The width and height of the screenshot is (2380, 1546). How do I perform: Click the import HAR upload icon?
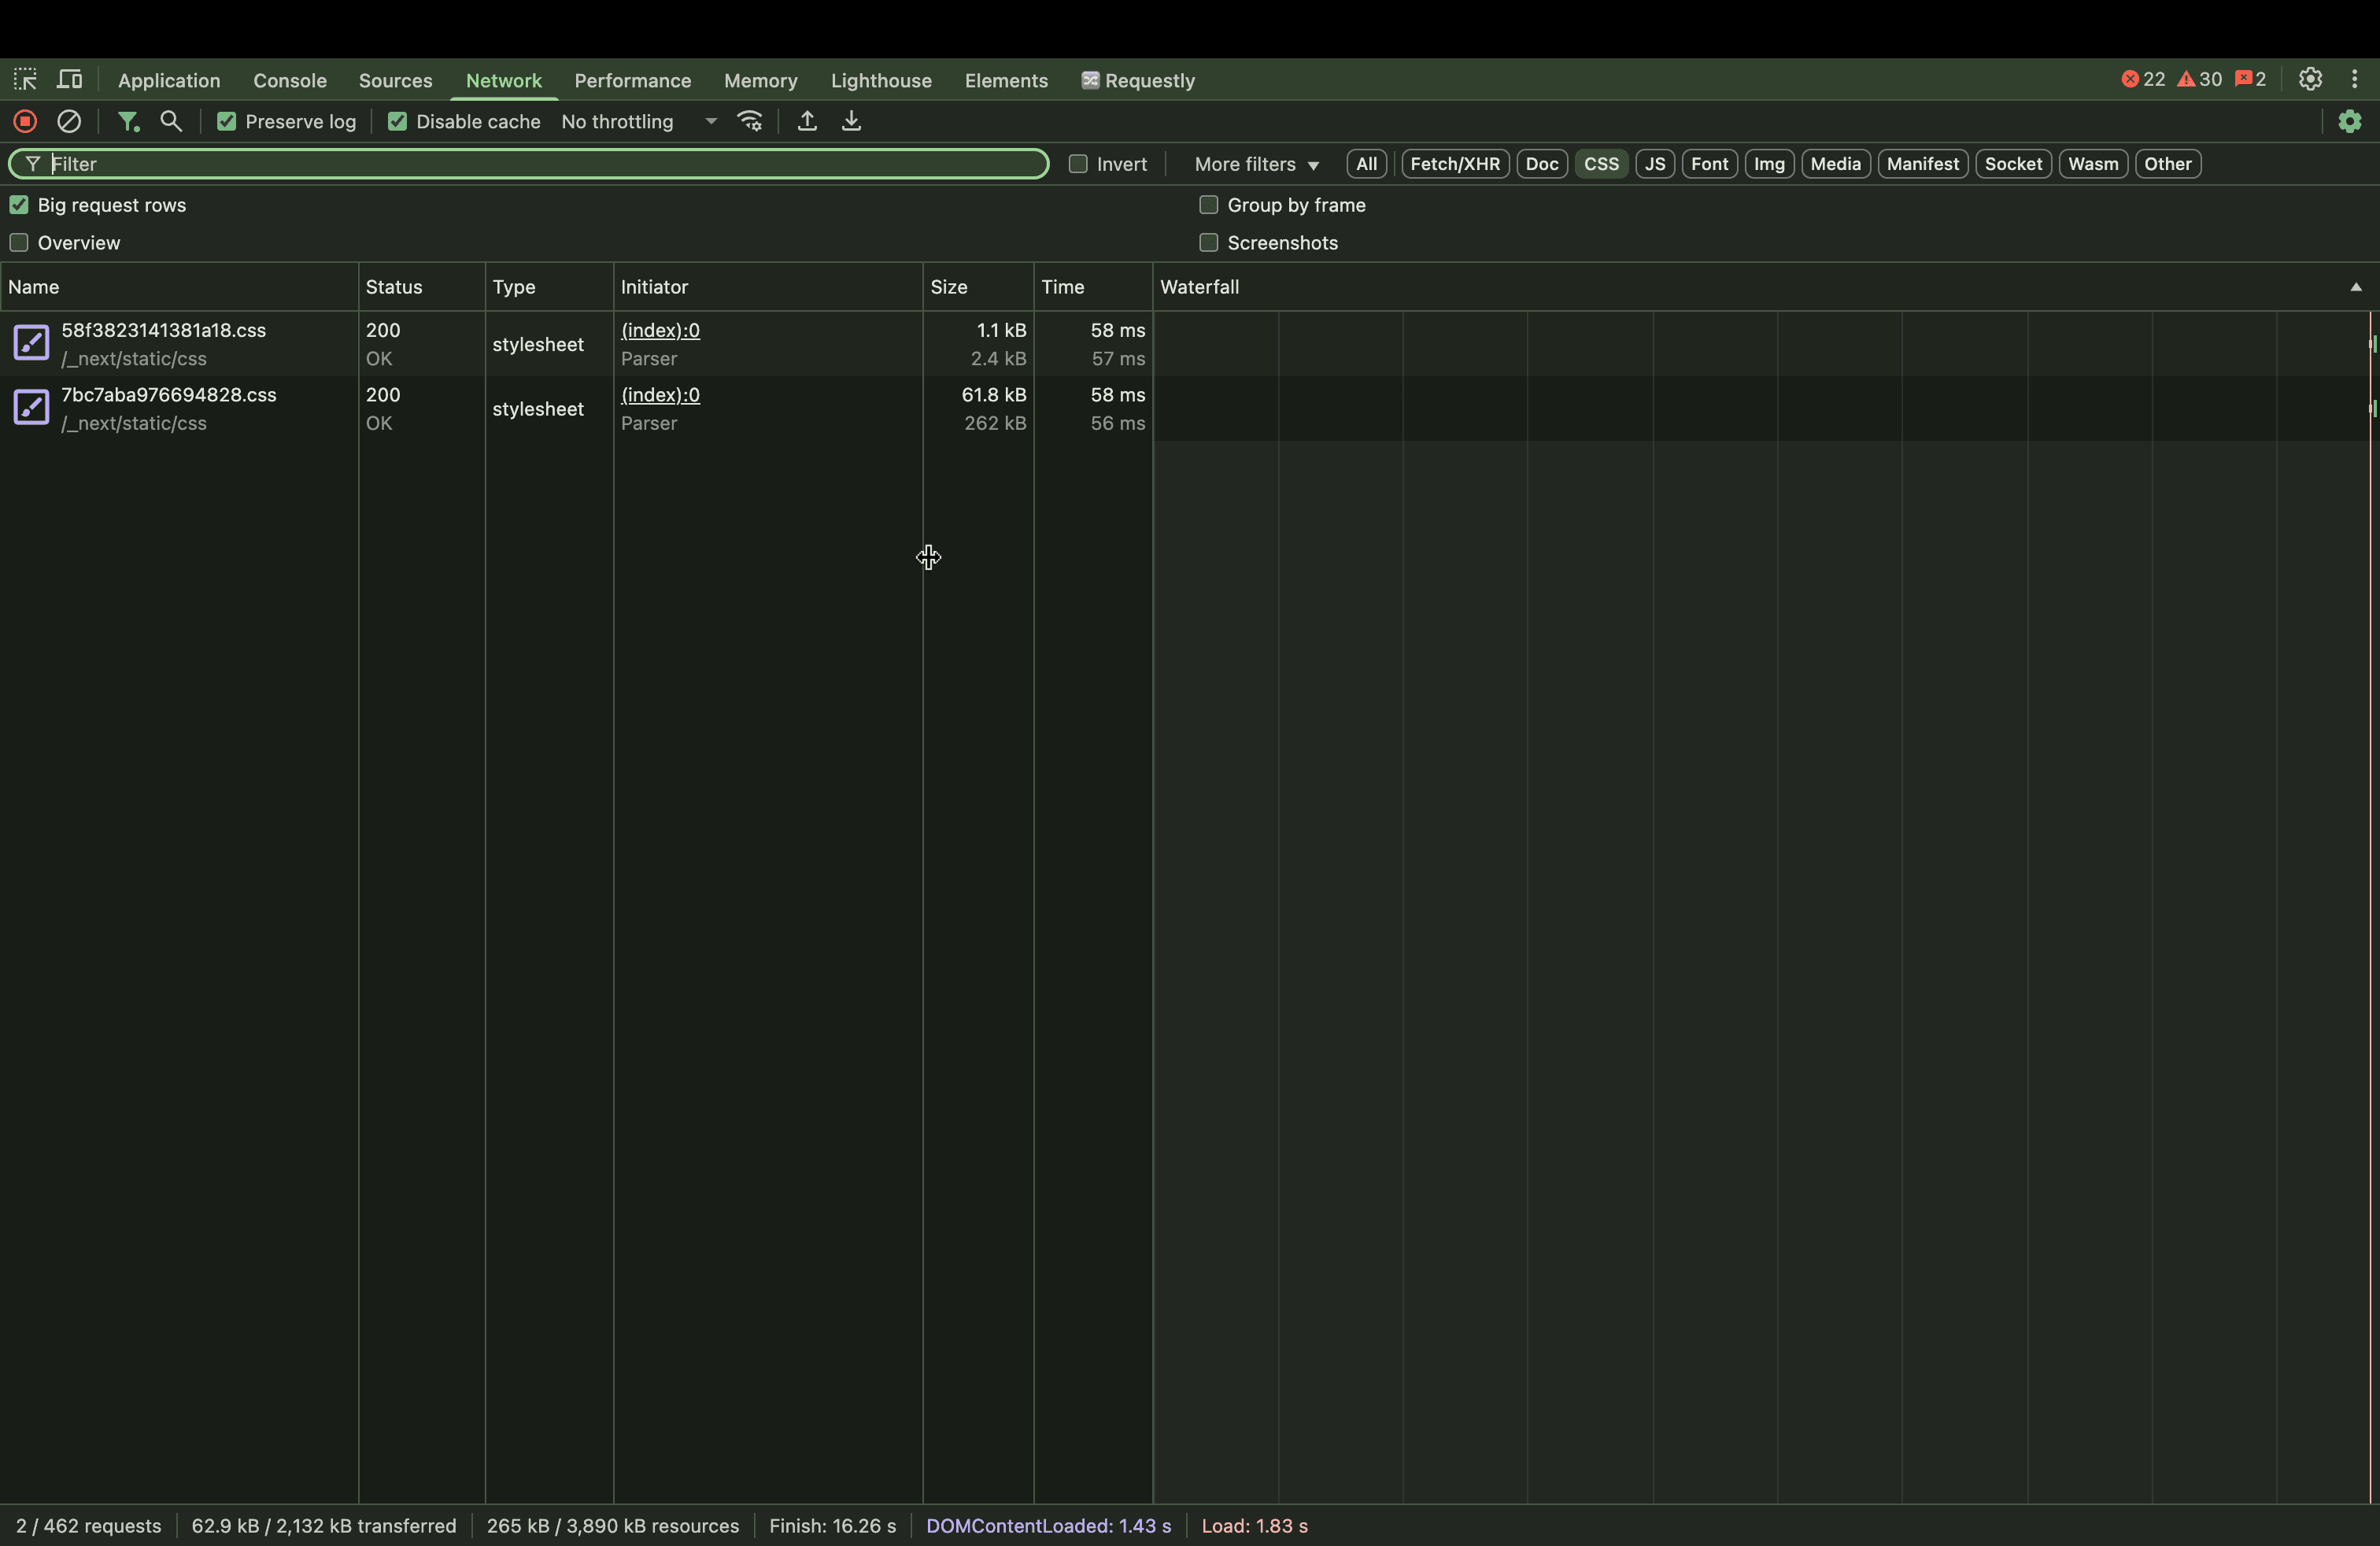coord(807,121)
